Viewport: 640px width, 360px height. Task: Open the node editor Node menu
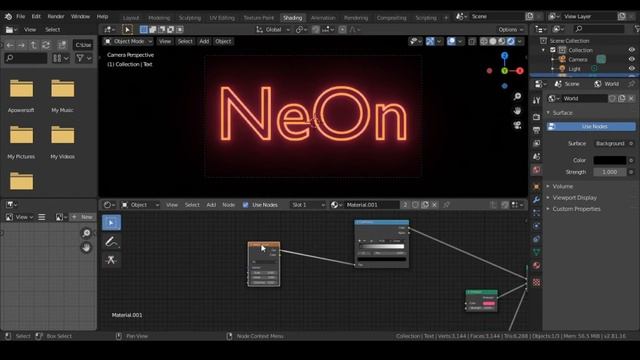pyautogui.click(x=229, y=205)
